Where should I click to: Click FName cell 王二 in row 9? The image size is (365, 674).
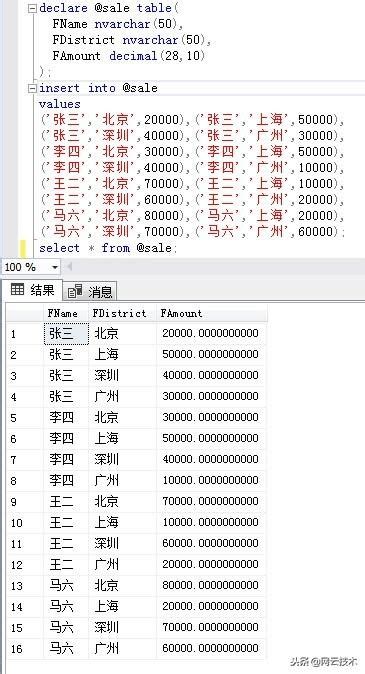(x=66, y=501)
